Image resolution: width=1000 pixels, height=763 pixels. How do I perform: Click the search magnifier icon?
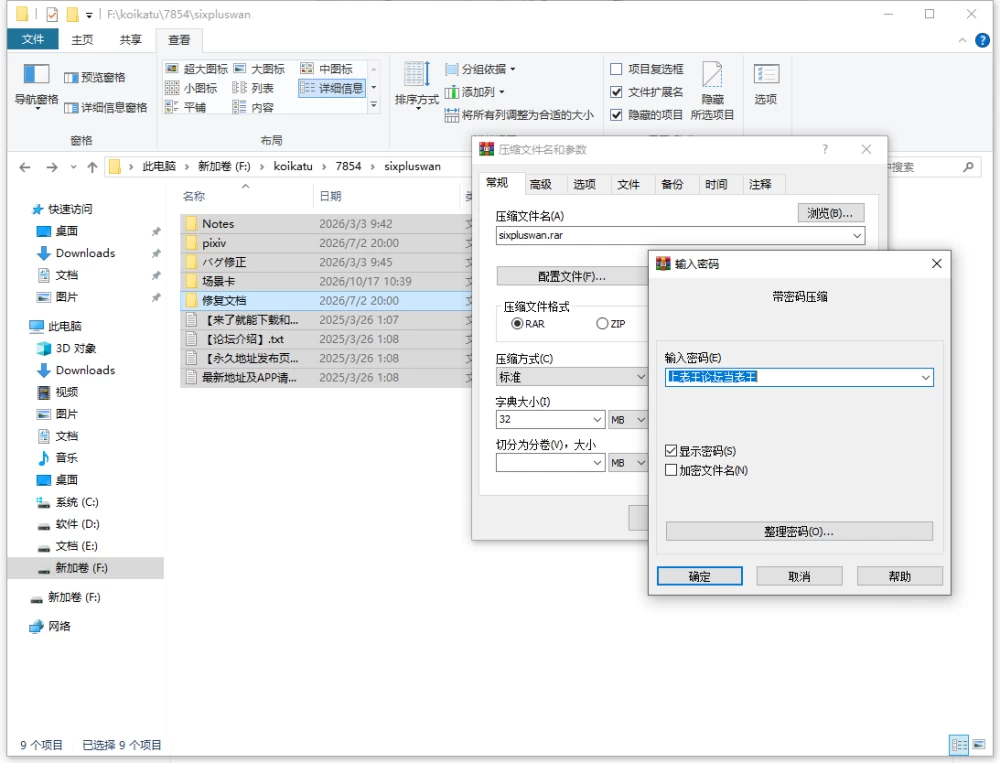tap(968, 167)
